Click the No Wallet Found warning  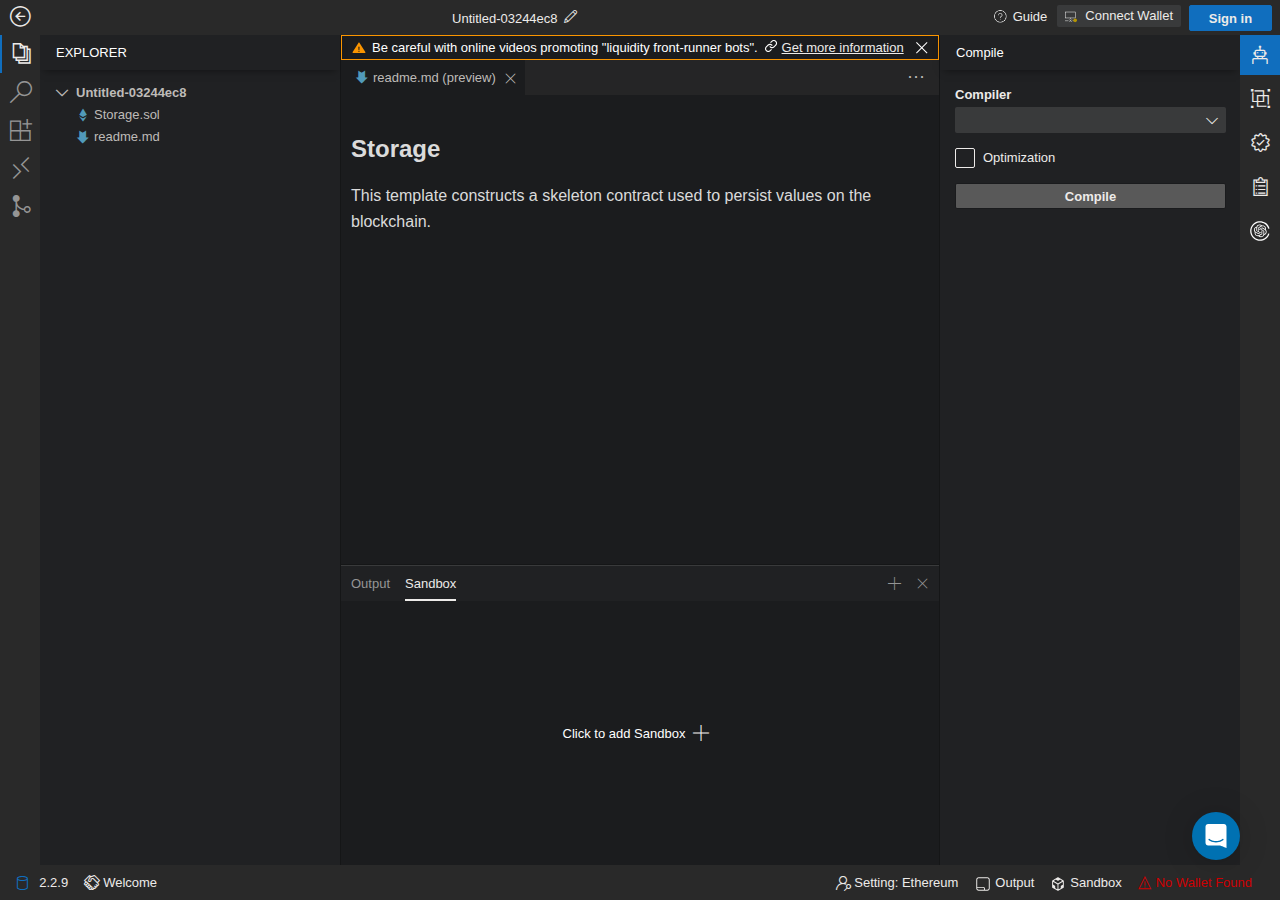tap(1195, 882)
